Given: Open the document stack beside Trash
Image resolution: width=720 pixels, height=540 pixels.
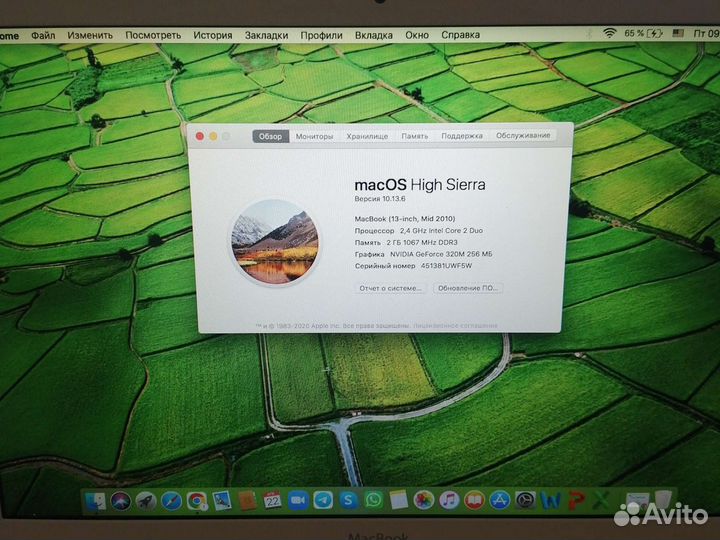Looking at the screenshot, I should (638, 501).
